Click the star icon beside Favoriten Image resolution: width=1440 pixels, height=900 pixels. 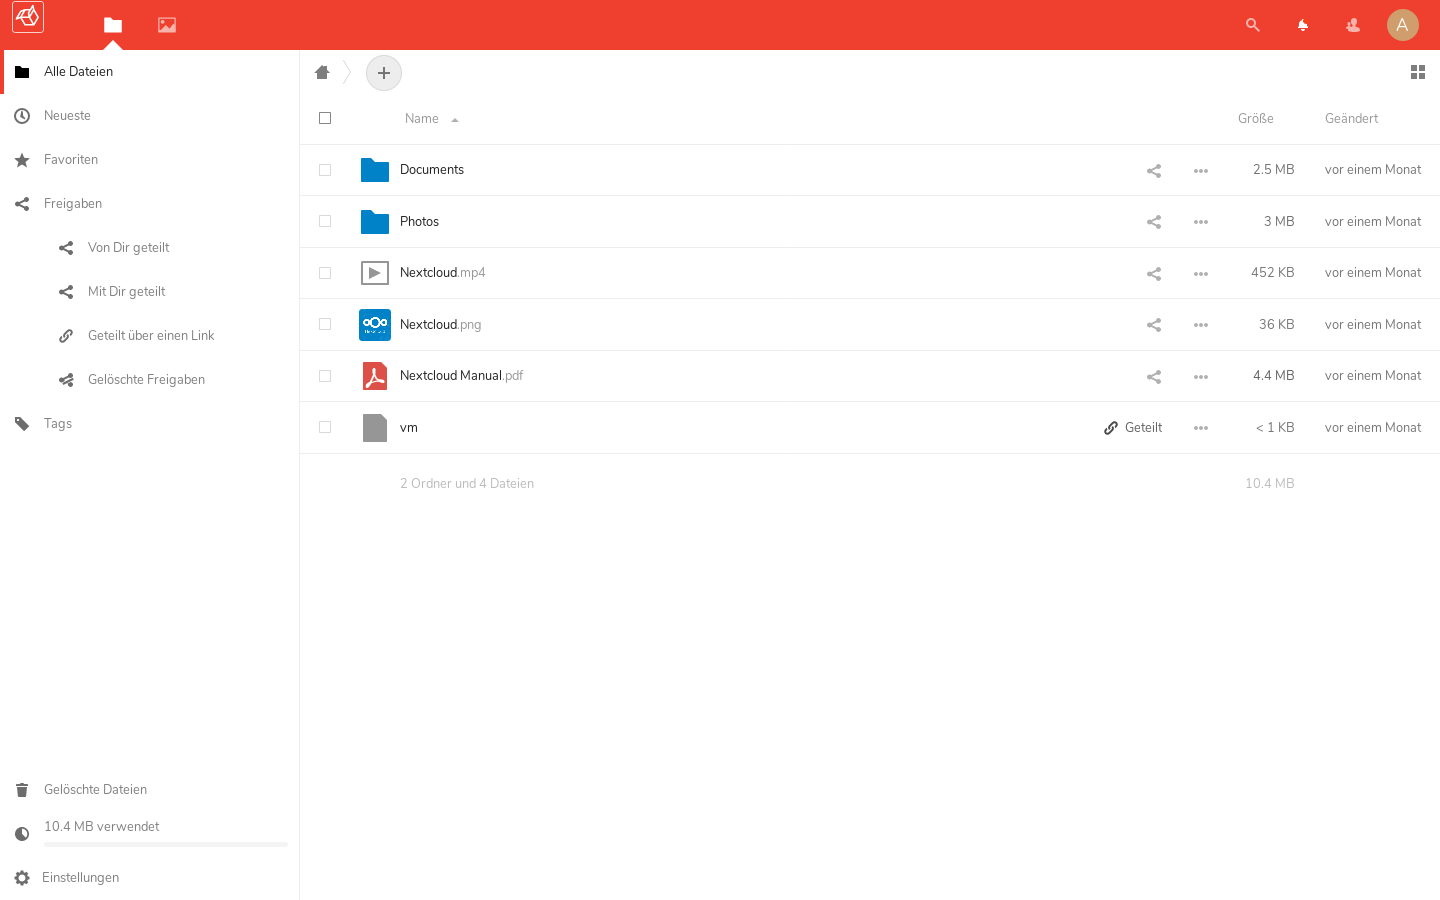[x=22, y=160]
